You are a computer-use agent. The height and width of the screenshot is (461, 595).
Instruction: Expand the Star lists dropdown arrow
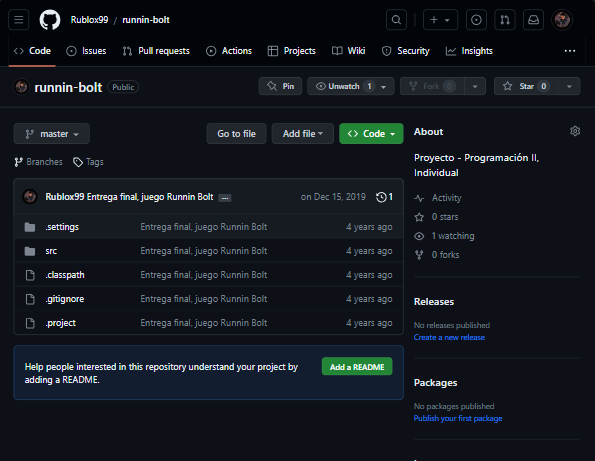(x=569, y=87)
